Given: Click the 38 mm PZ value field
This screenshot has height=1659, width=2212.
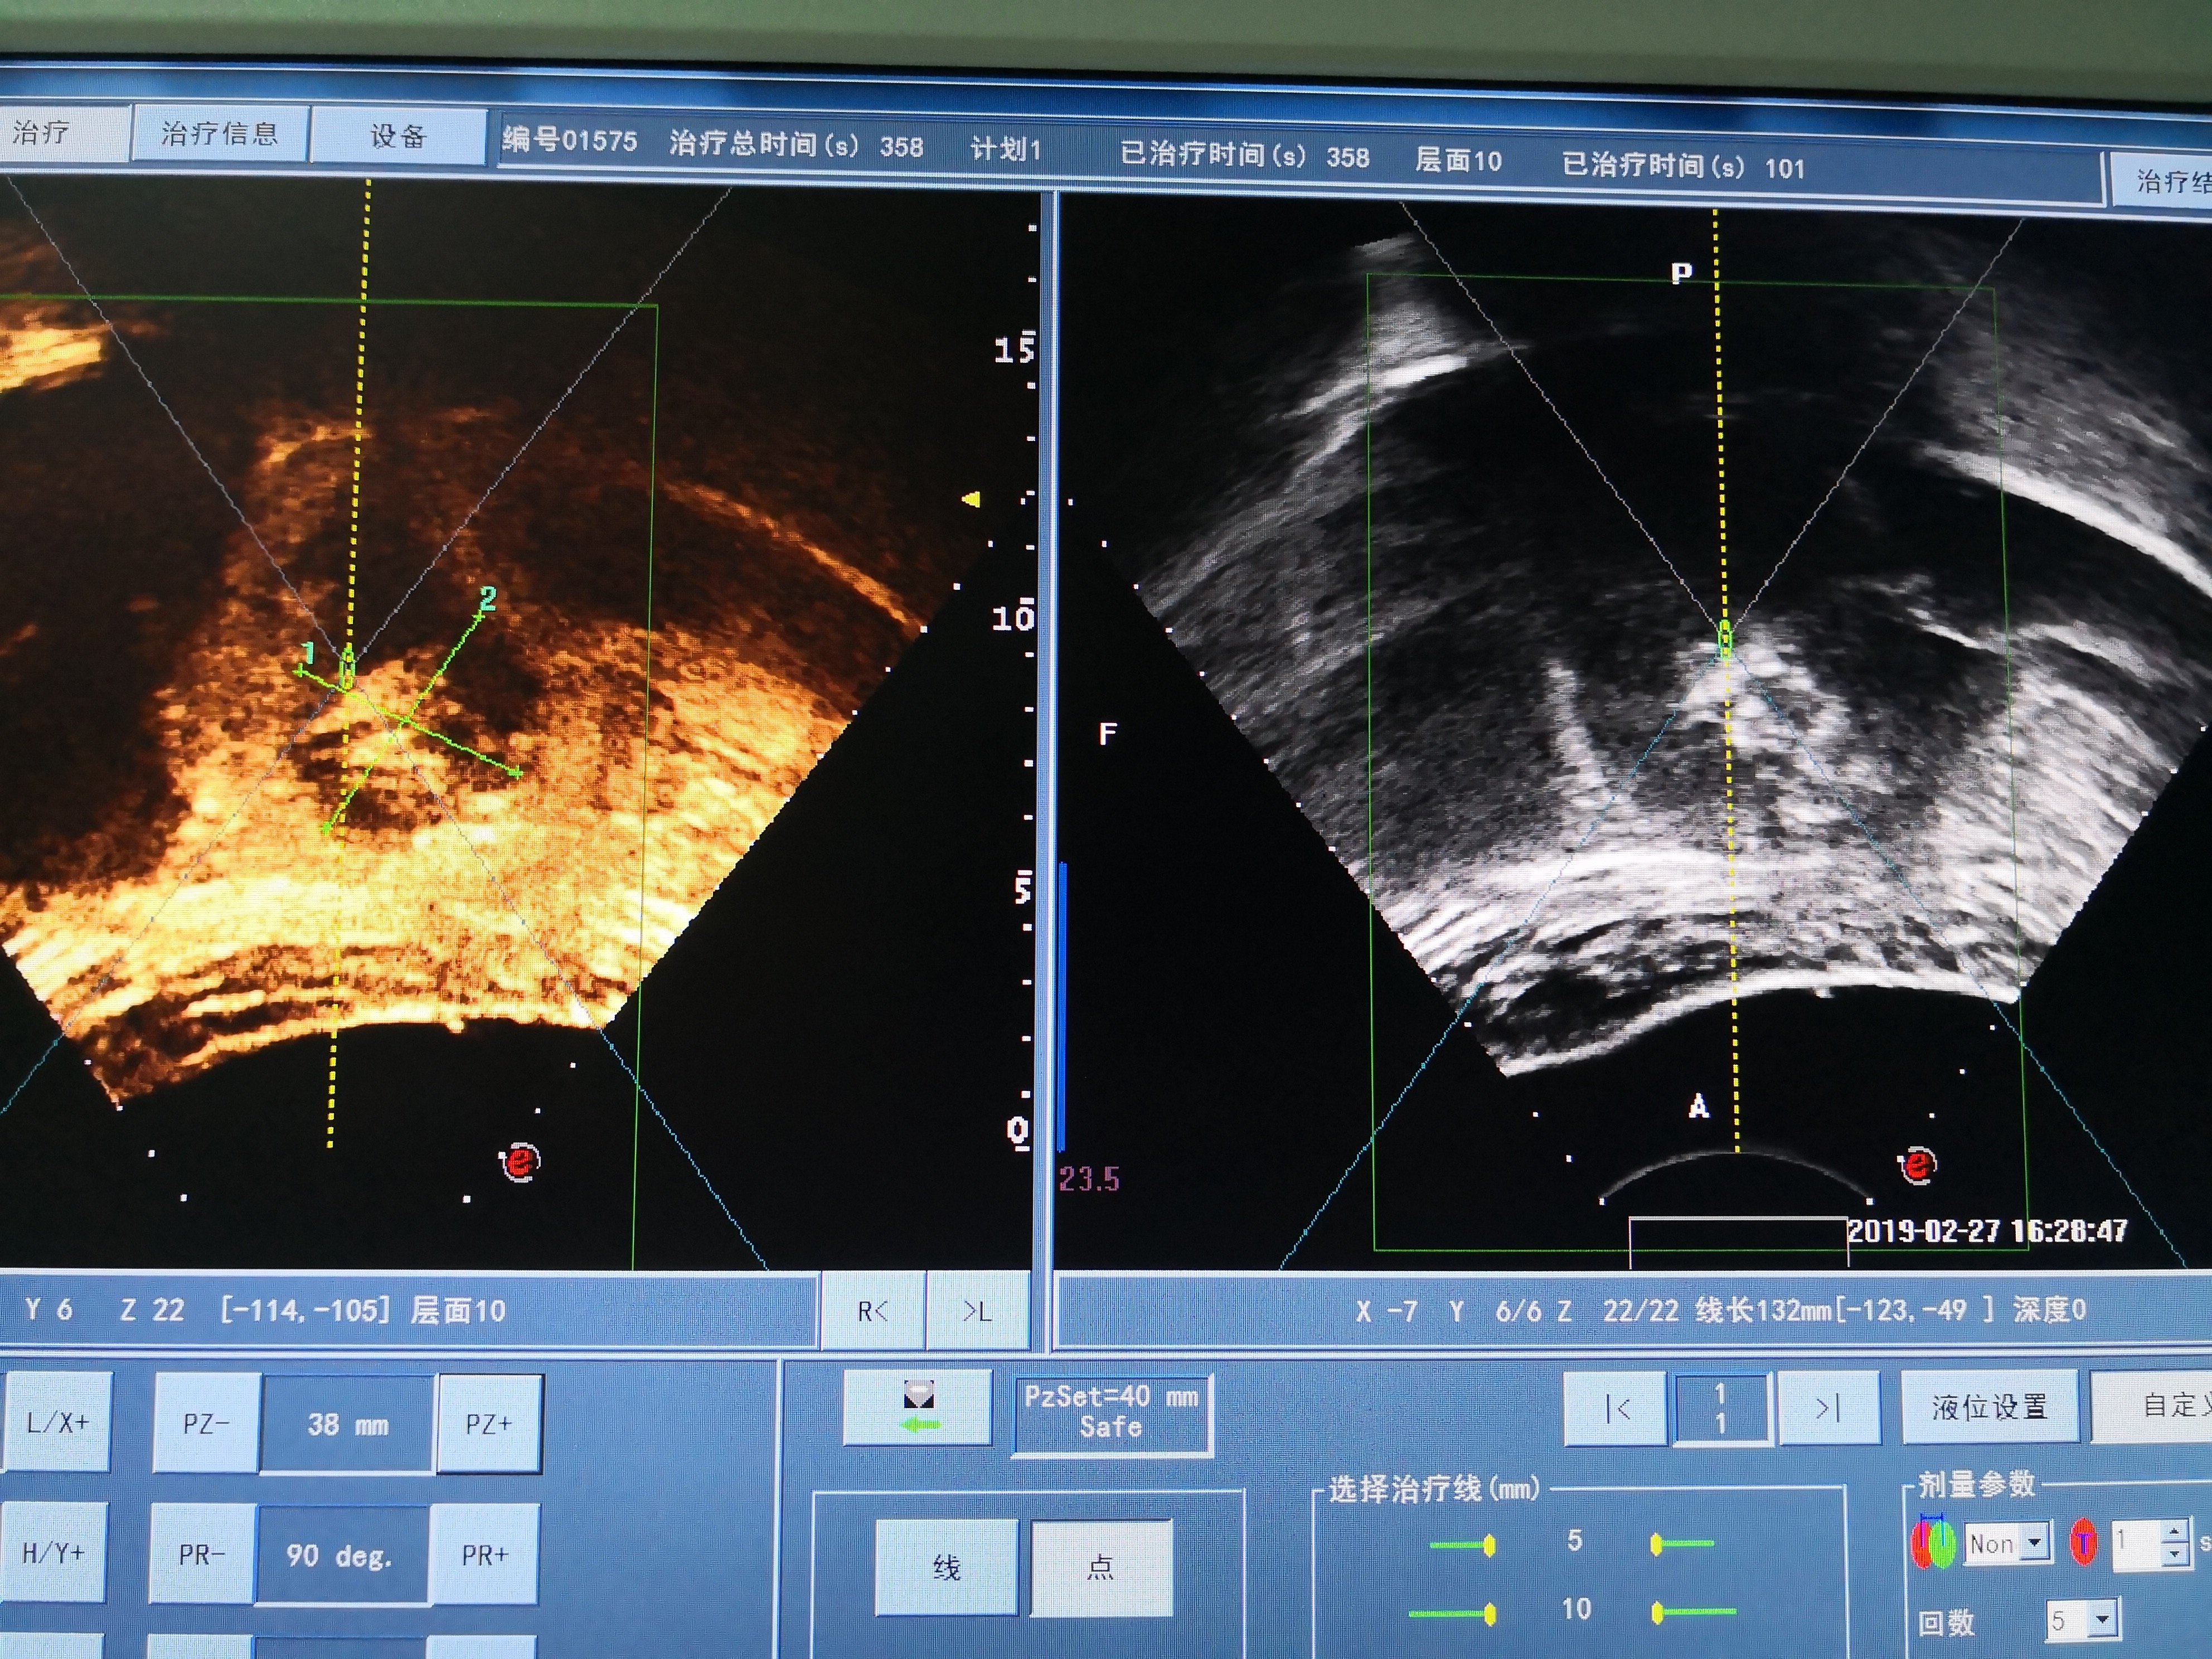Looking at the screenshot, I should click(347, 1424).
